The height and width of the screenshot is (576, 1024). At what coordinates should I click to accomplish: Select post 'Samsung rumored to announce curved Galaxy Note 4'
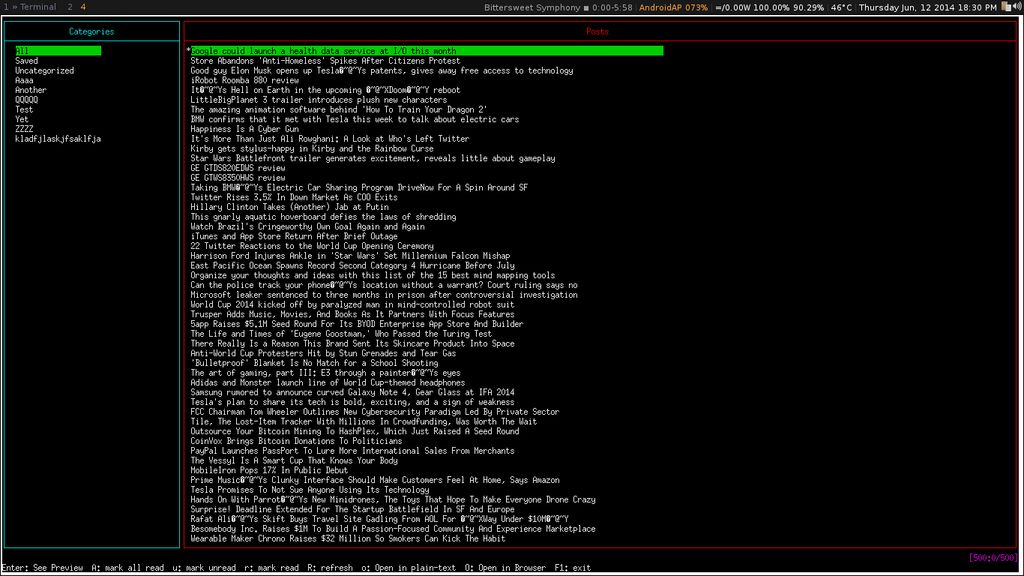(352, 393)
